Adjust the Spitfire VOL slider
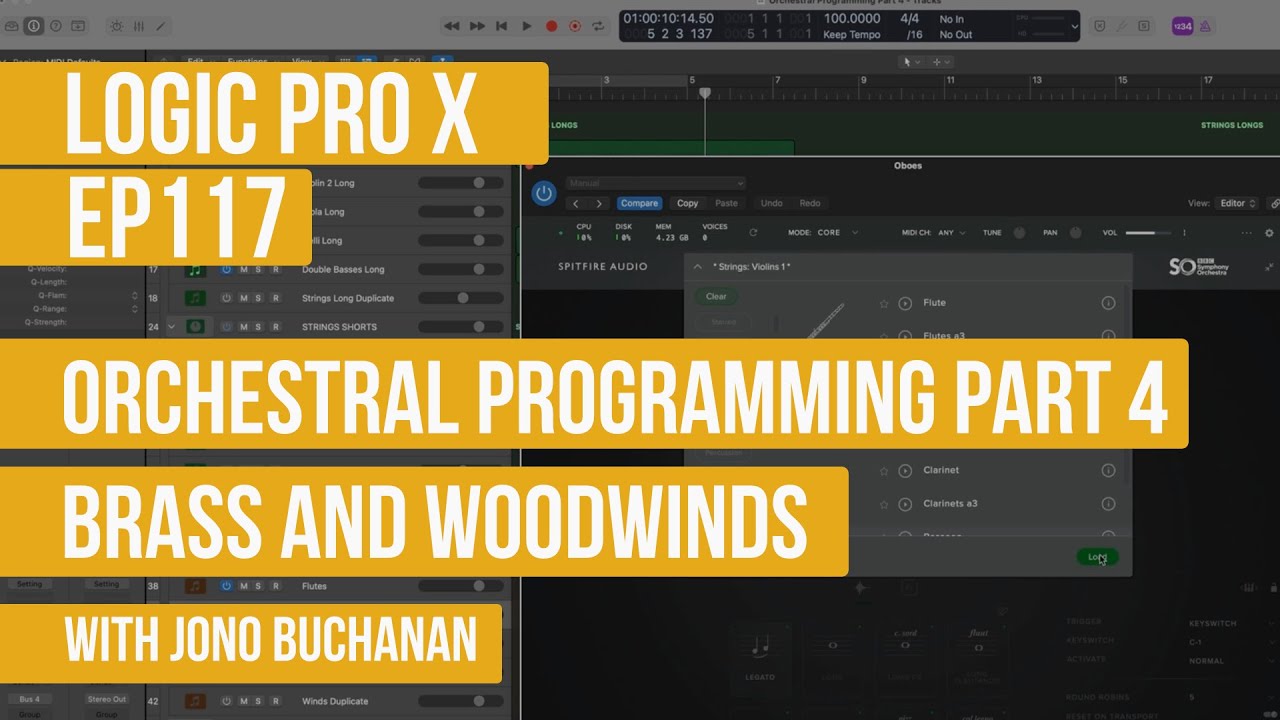This screenshot has height=720, width=1280. tap(1148, 232)
